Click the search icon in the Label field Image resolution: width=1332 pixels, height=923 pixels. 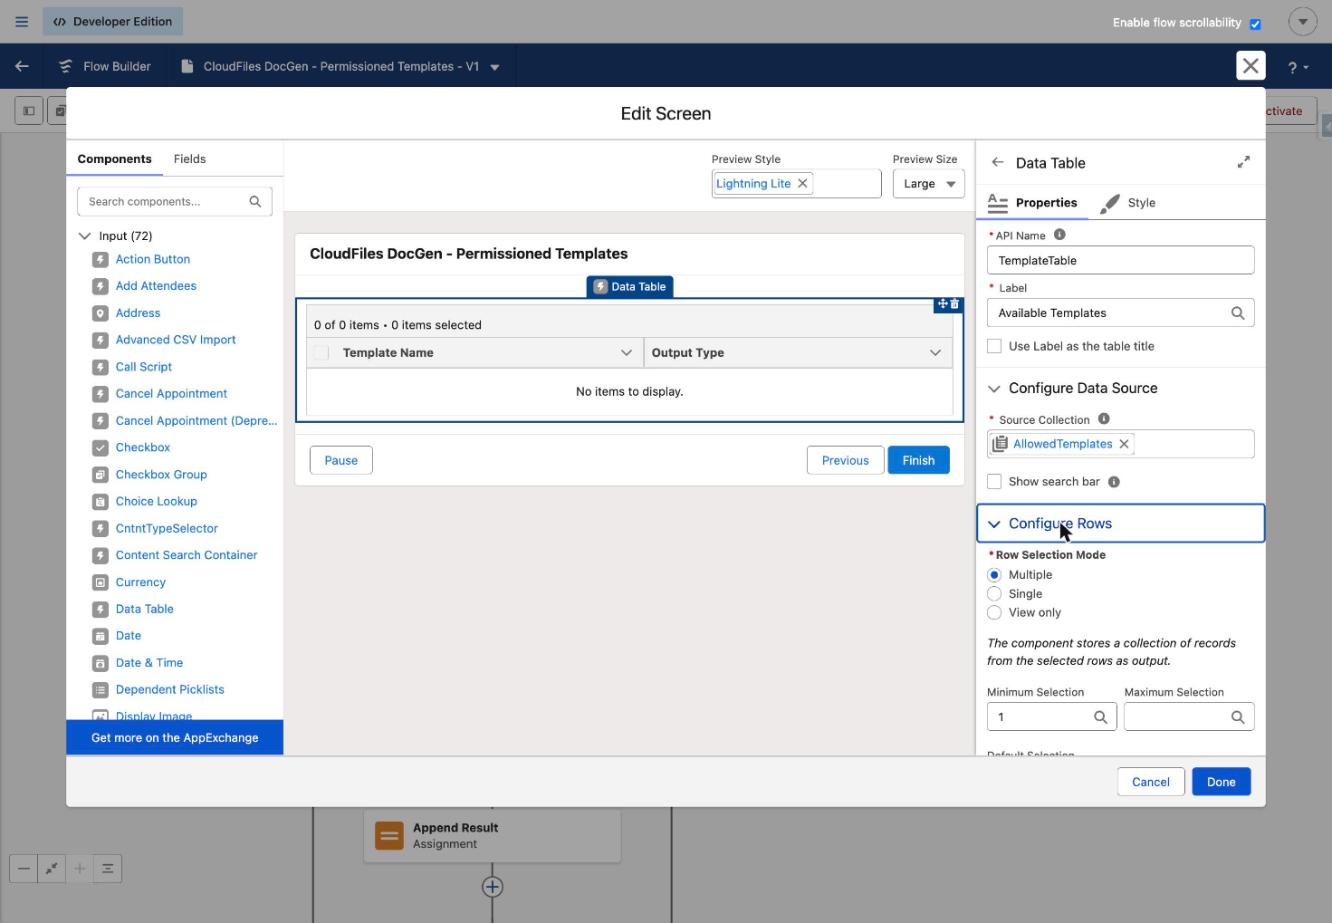(1237, 313)
